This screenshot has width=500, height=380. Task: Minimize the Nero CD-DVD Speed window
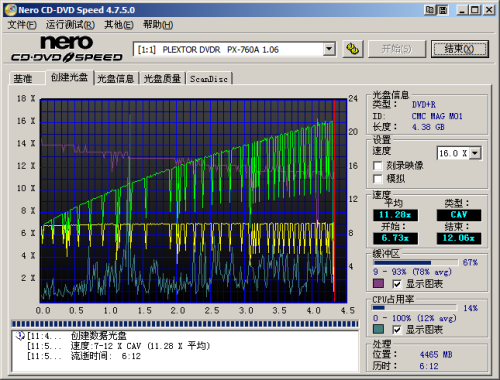(x=461, y=10)
